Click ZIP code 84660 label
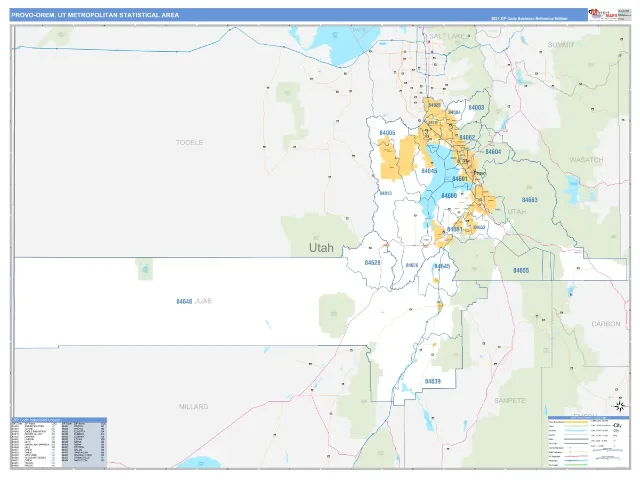The width and height of the screenshot is (640, 480). click(449, 196)
